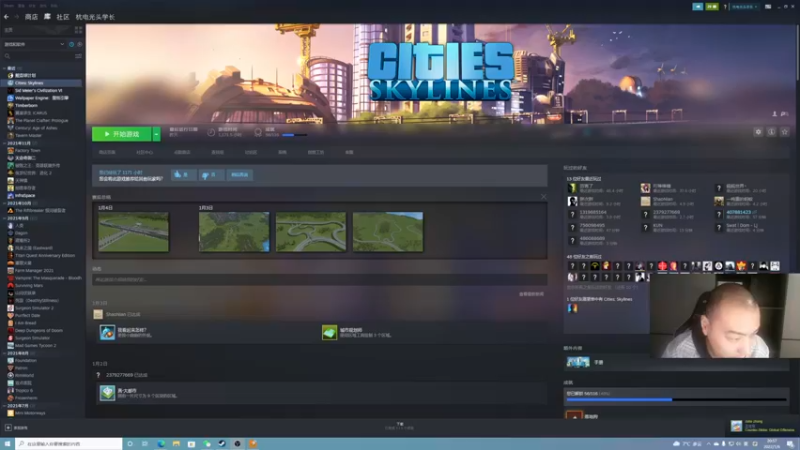Click the green 开始游戏 play button
This screenshot has height=450, width=800.
[121, 134]
